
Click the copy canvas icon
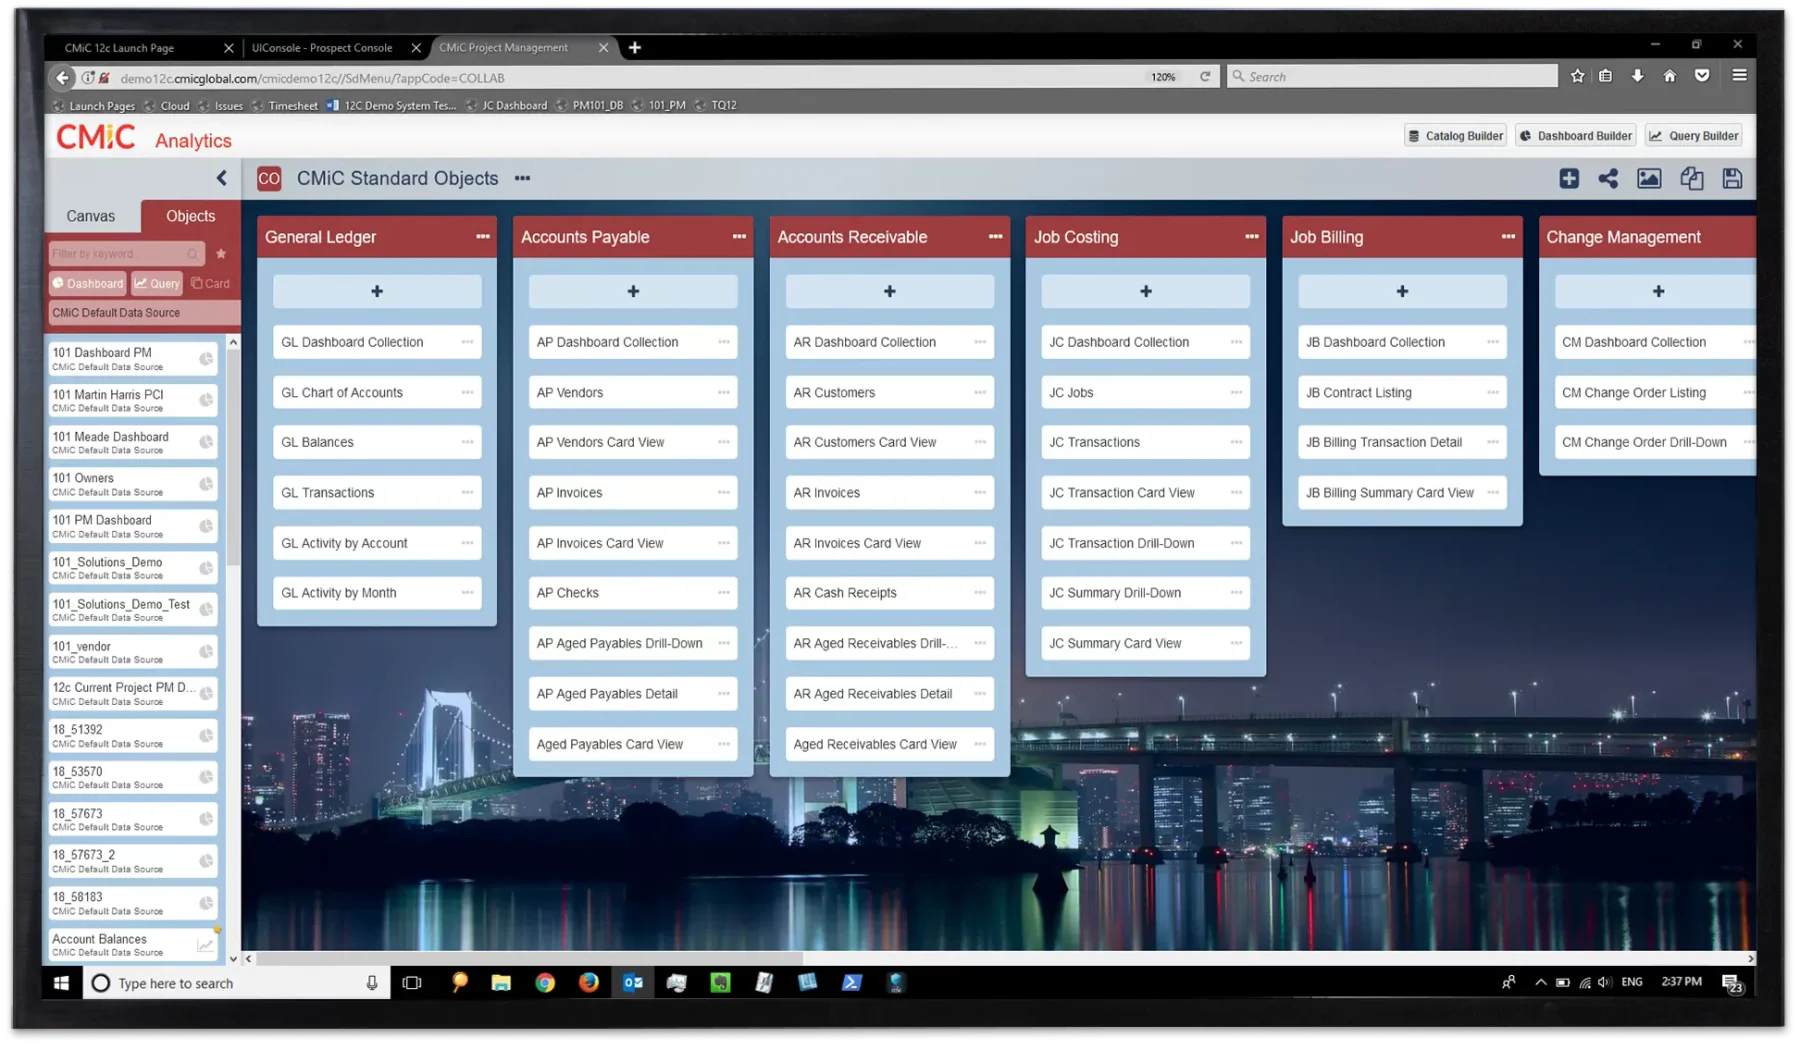(1692, 179)
